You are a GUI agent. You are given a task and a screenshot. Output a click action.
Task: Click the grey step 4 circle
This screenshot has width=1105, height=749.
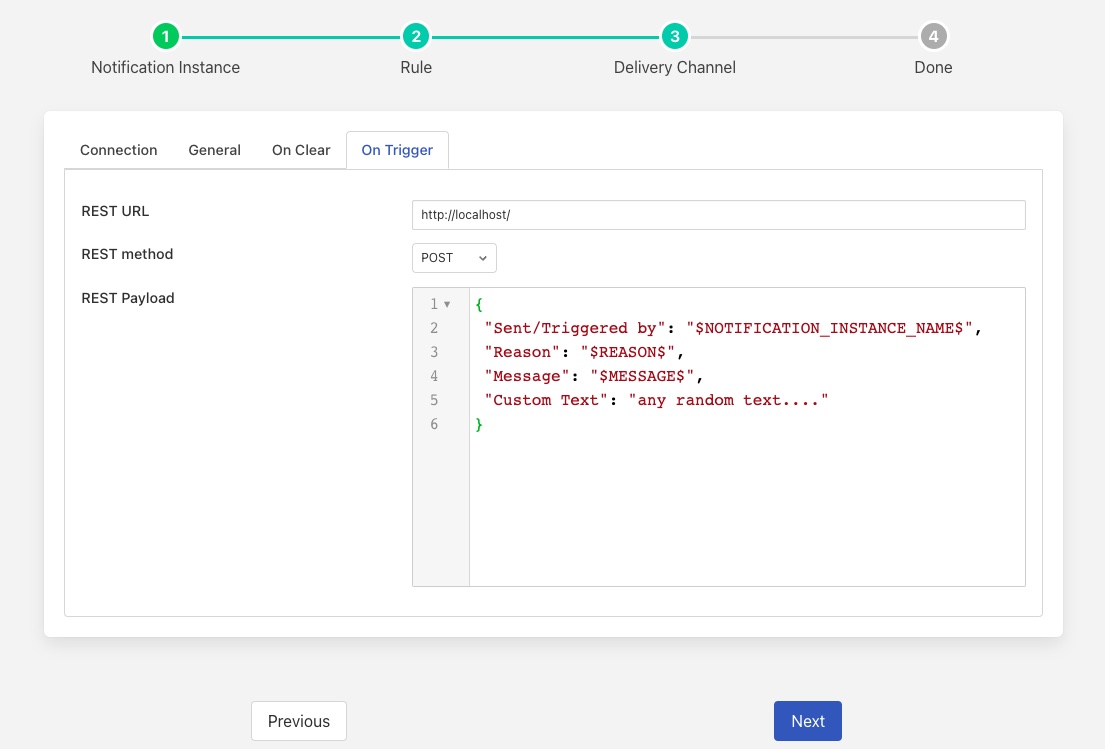point(933,37)
